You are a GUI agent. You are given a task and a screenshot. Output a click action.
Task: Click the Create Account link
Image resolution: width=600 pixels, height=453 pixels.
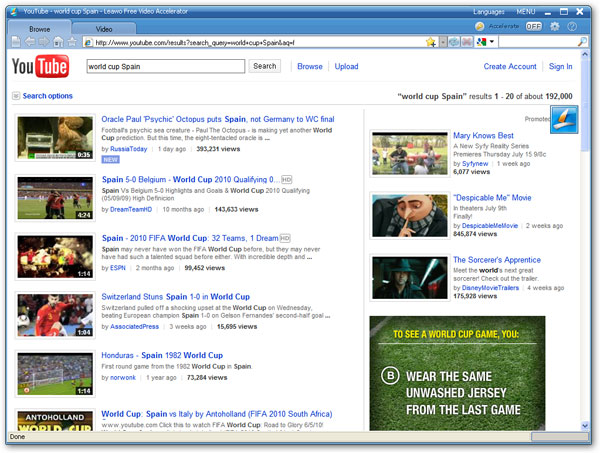(510, 66)
